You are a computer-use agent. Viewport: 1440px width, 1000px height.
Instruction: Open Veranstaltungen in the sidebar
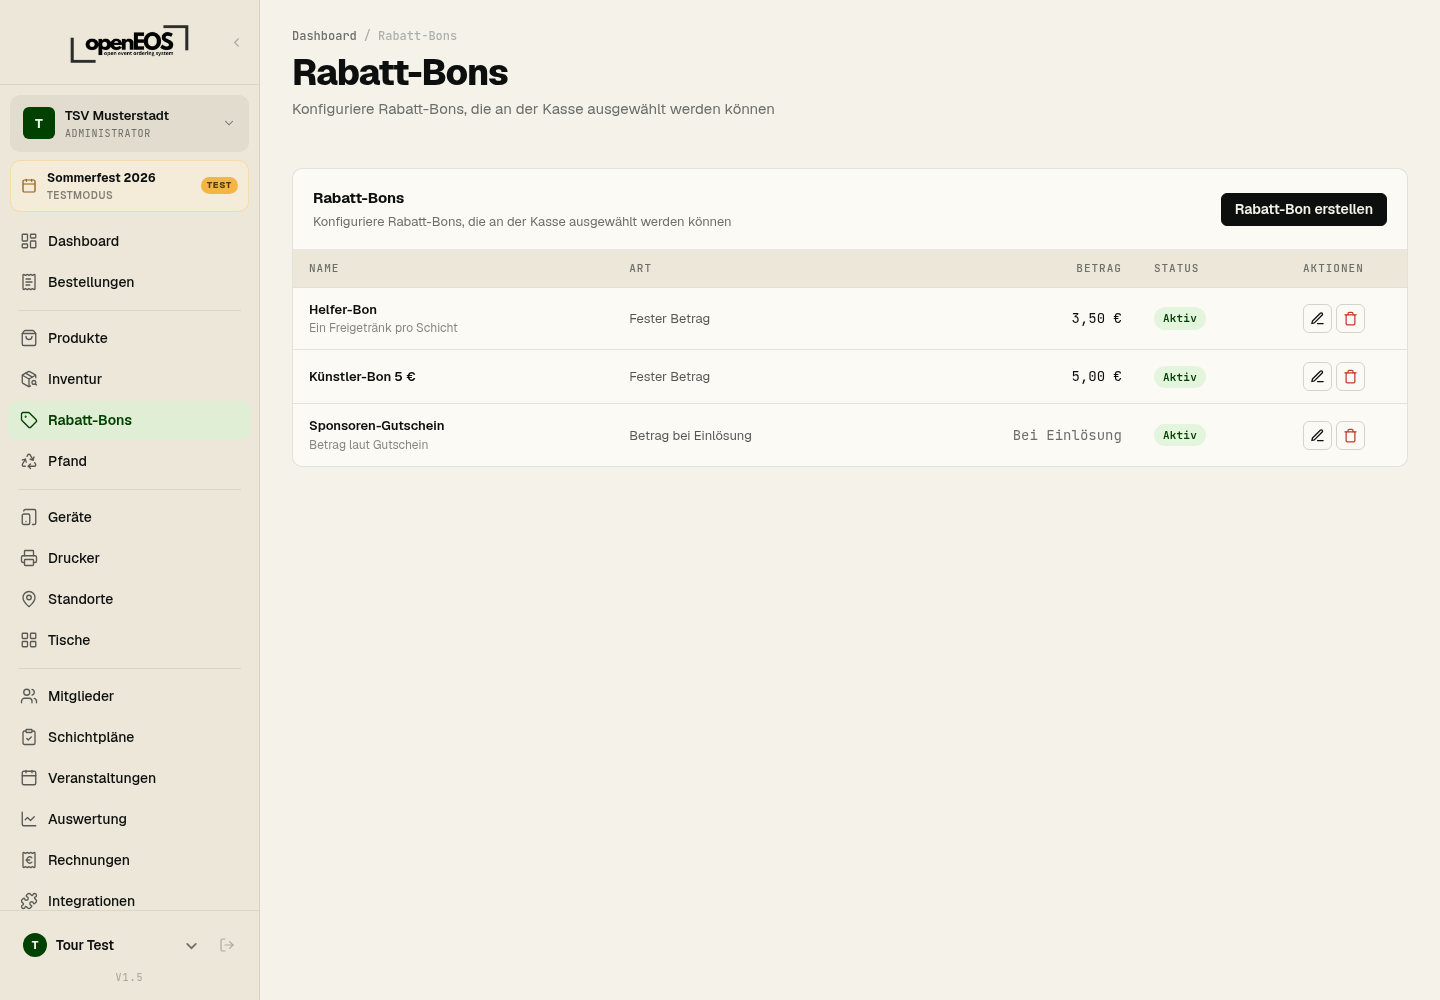tap(129, 778)
